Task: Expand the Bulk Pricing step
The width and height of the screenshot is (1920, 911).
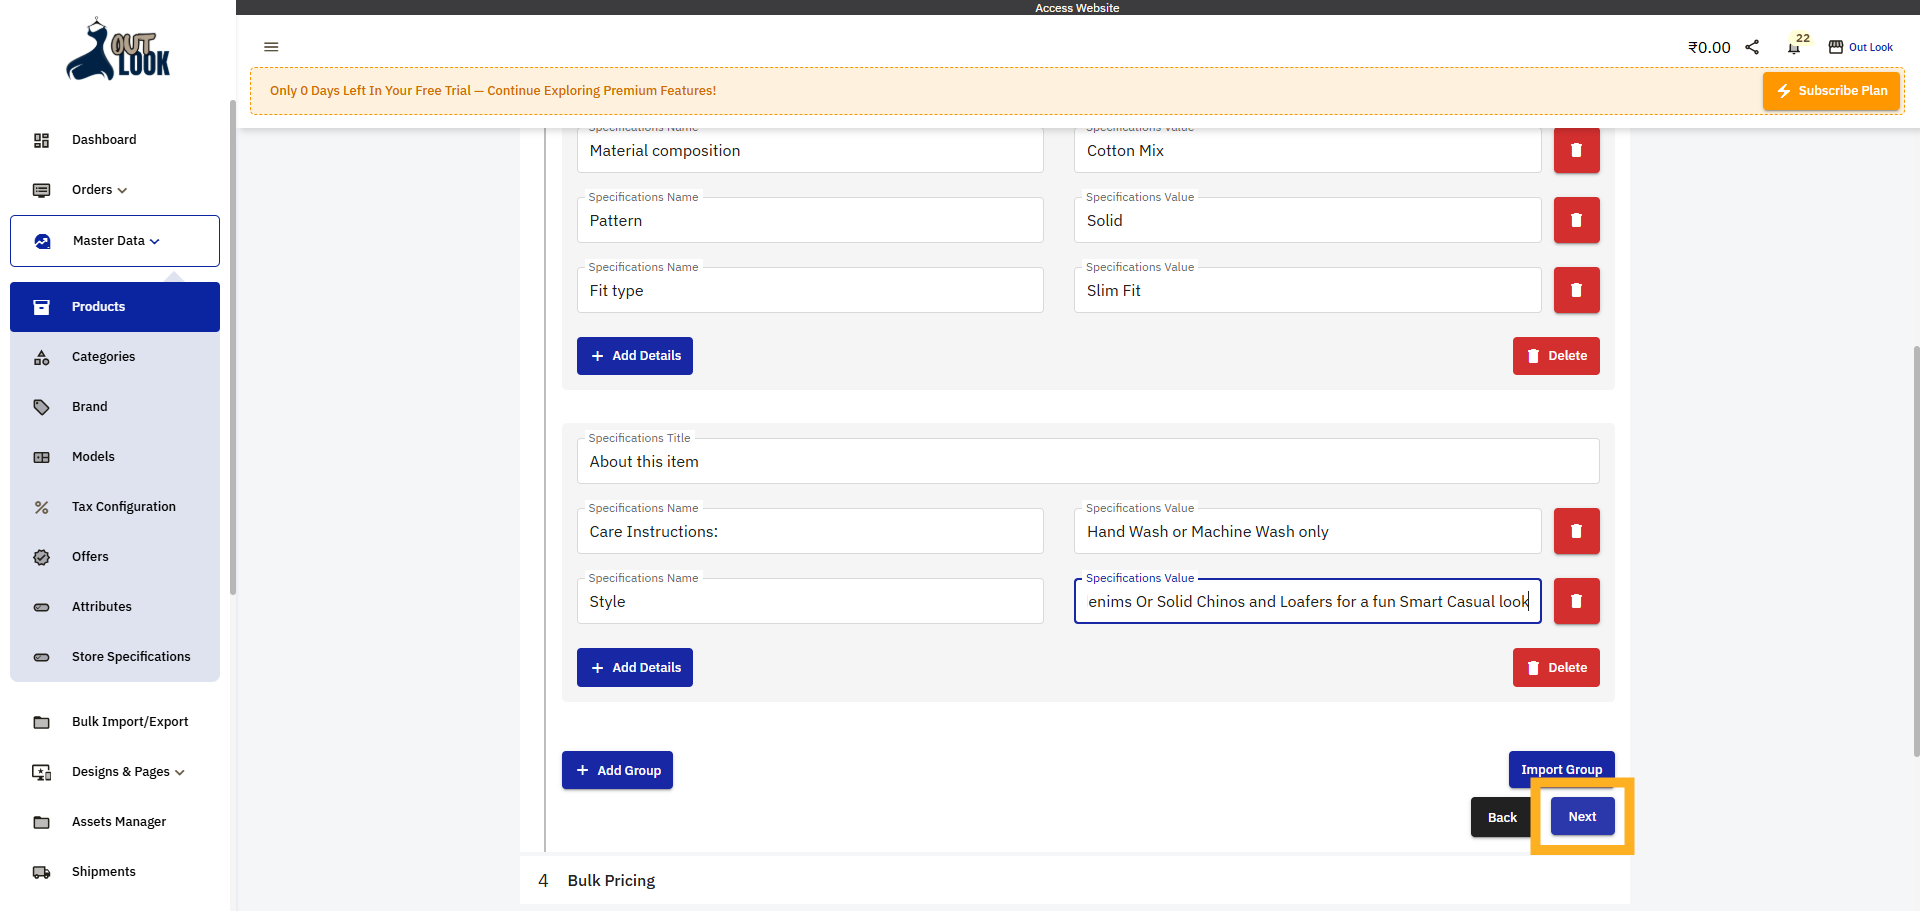Action: (611, 881)
